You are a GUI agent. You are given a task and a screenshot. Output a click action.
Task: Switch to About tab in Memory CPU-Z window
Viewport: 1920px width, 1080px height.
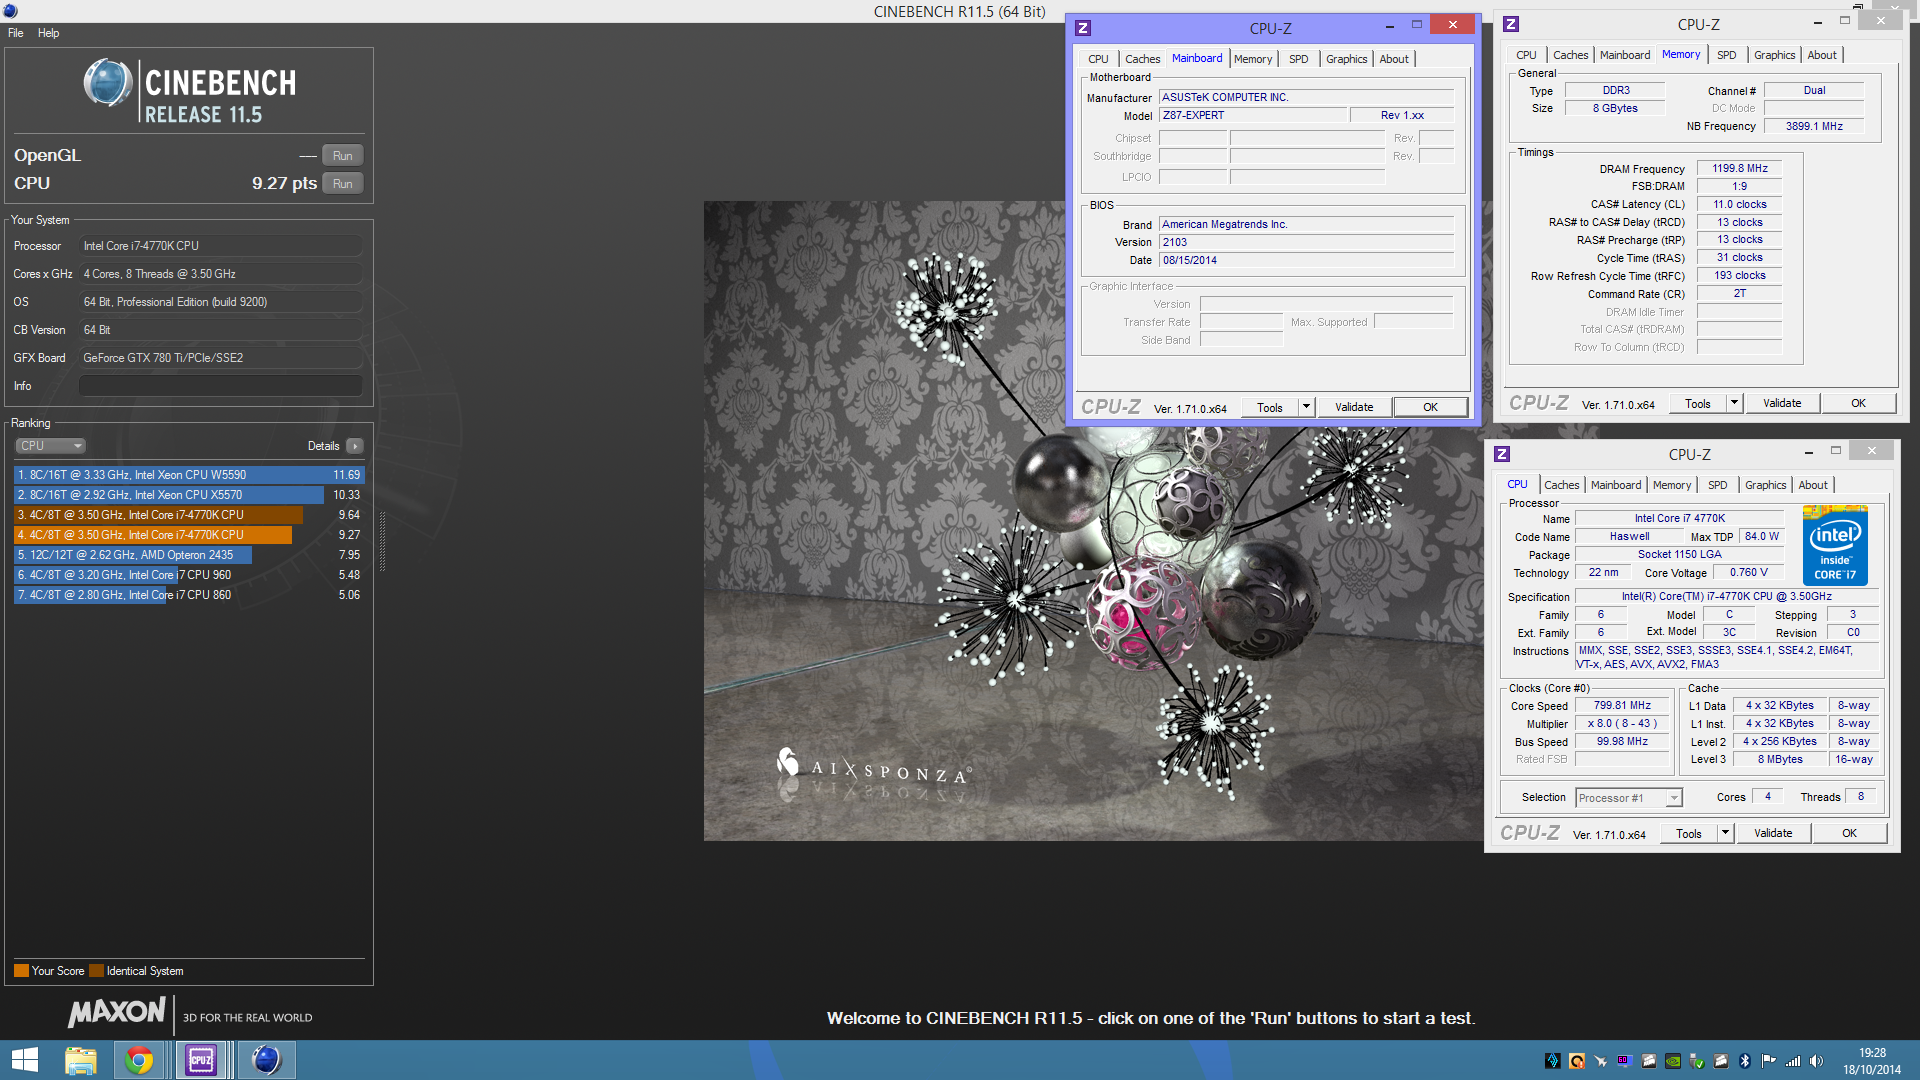pos(1821,55)
